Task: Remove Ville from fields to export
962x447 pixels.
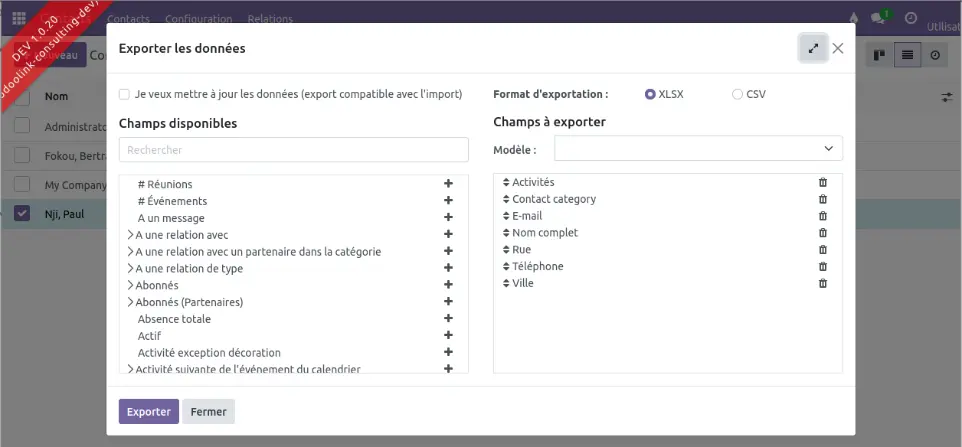Action: point(823,283)
